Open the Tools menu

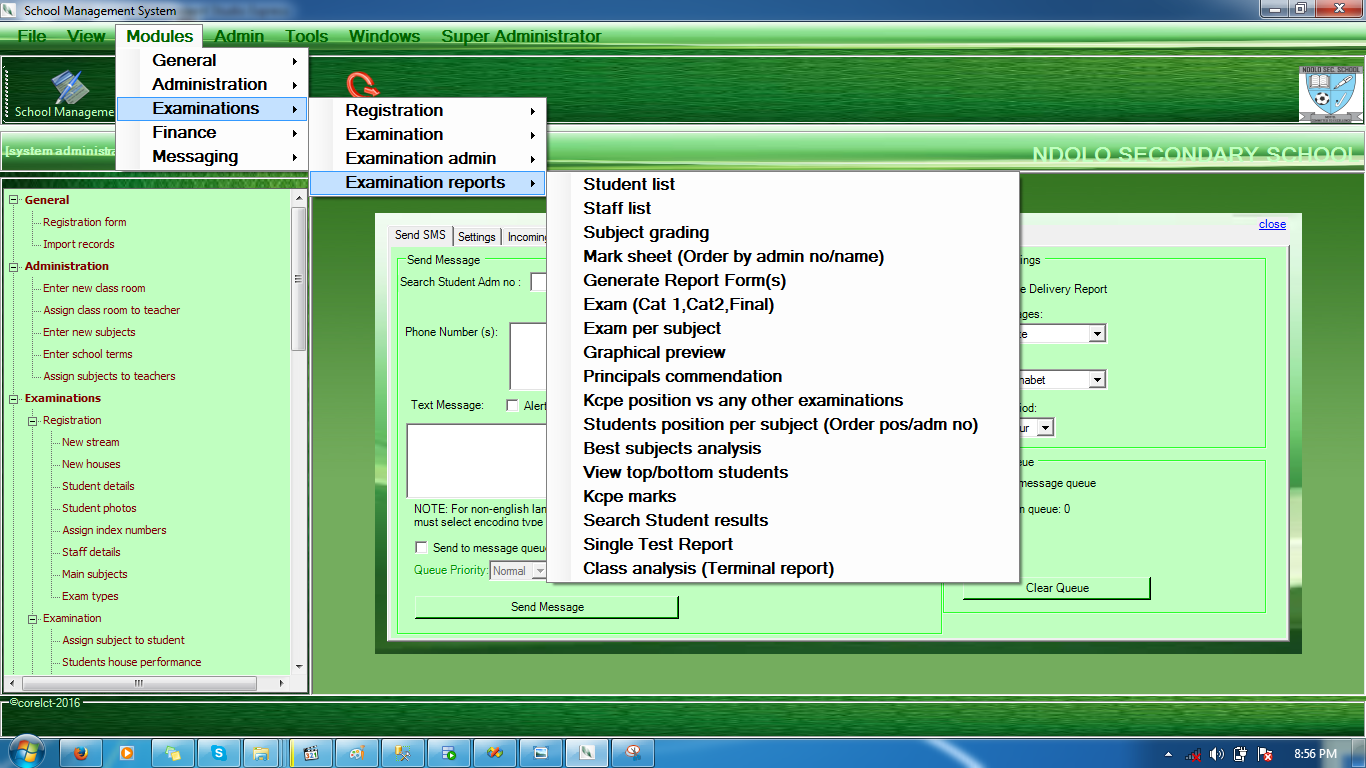pos(306,36)
